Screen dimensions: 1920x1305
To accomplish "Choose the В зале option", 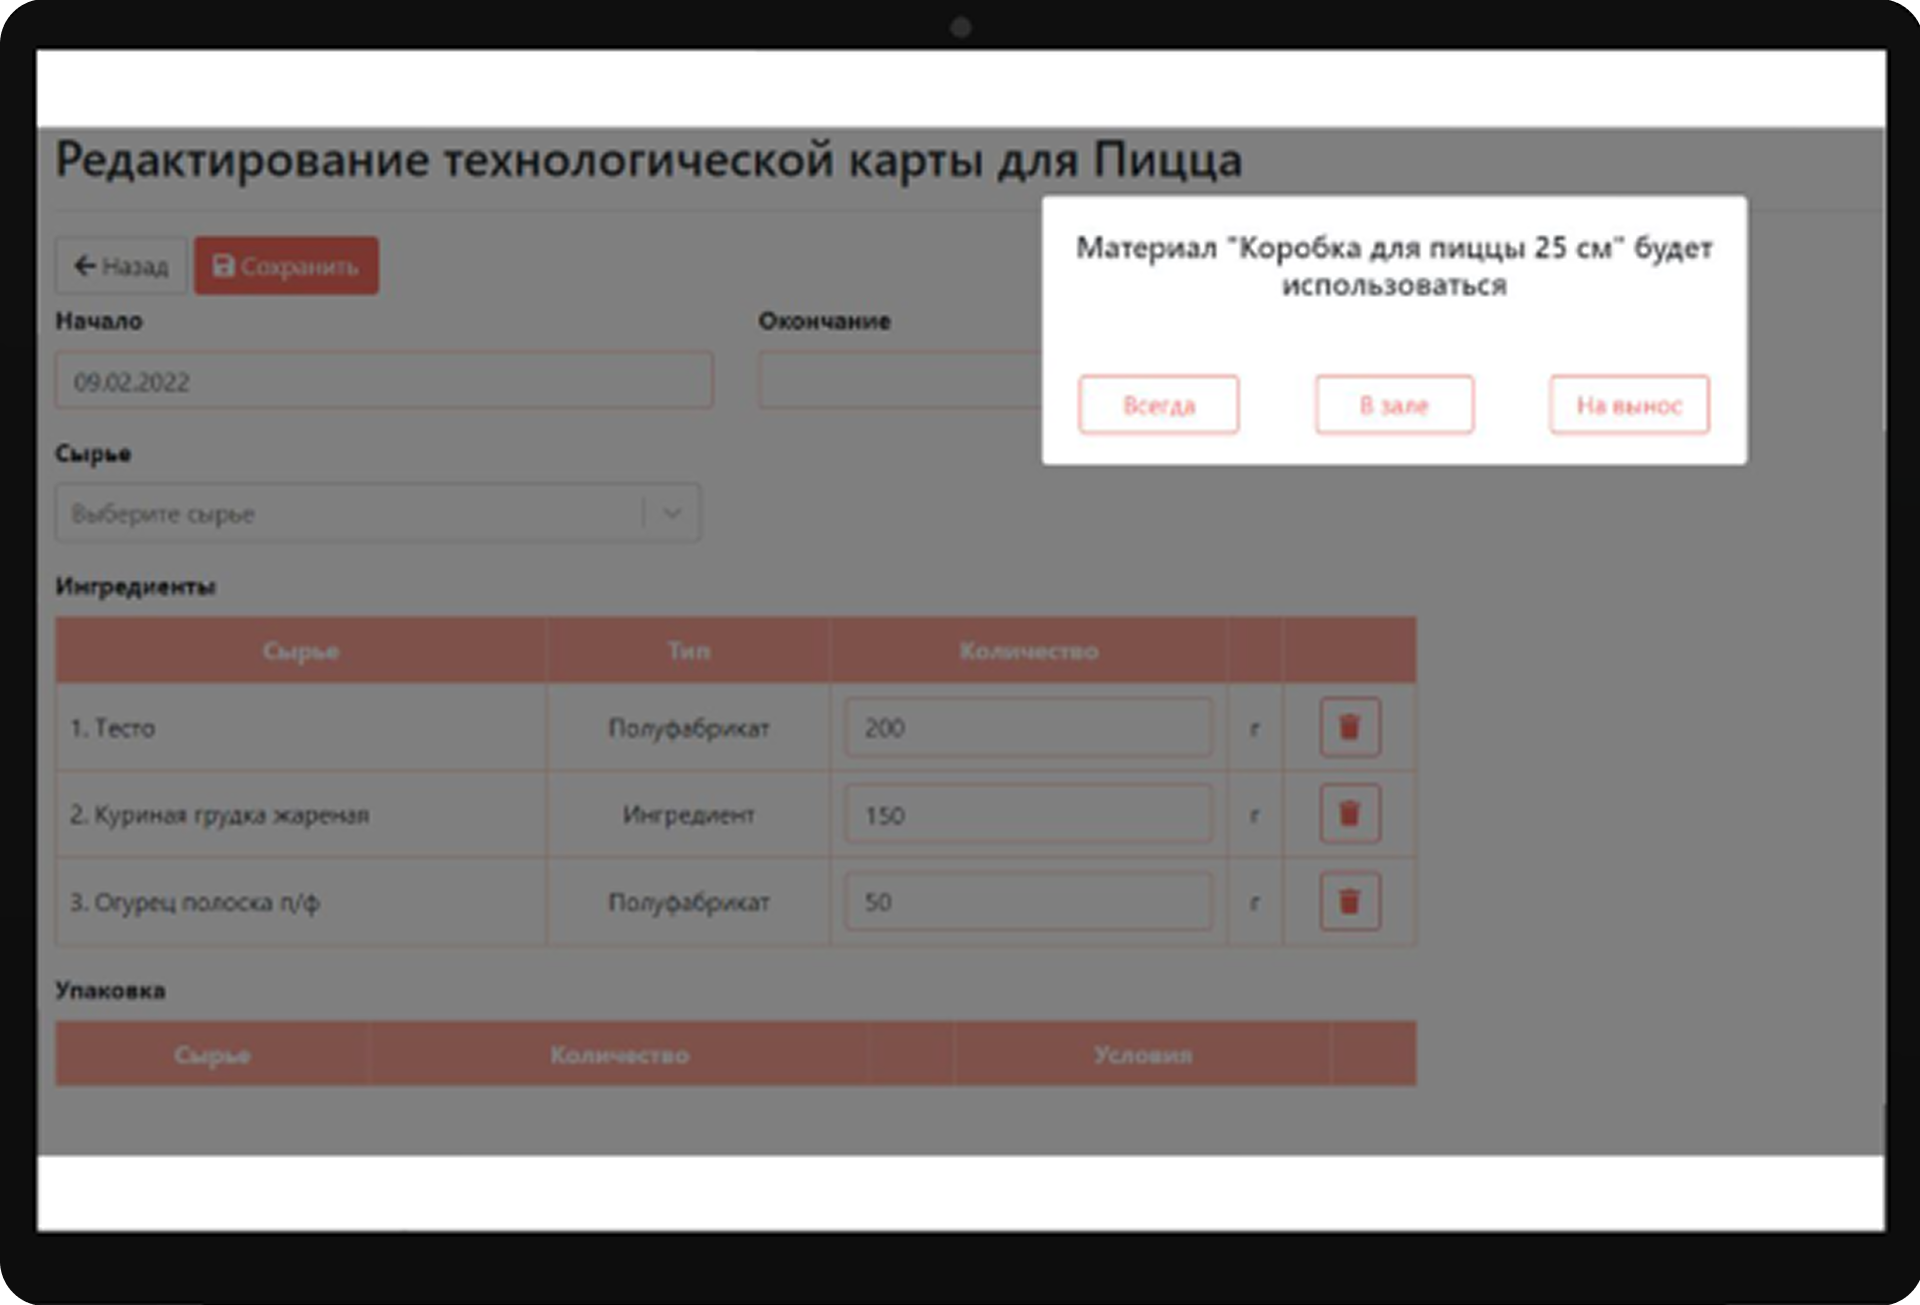I will pyautogui.click(x=1394, y=405).
